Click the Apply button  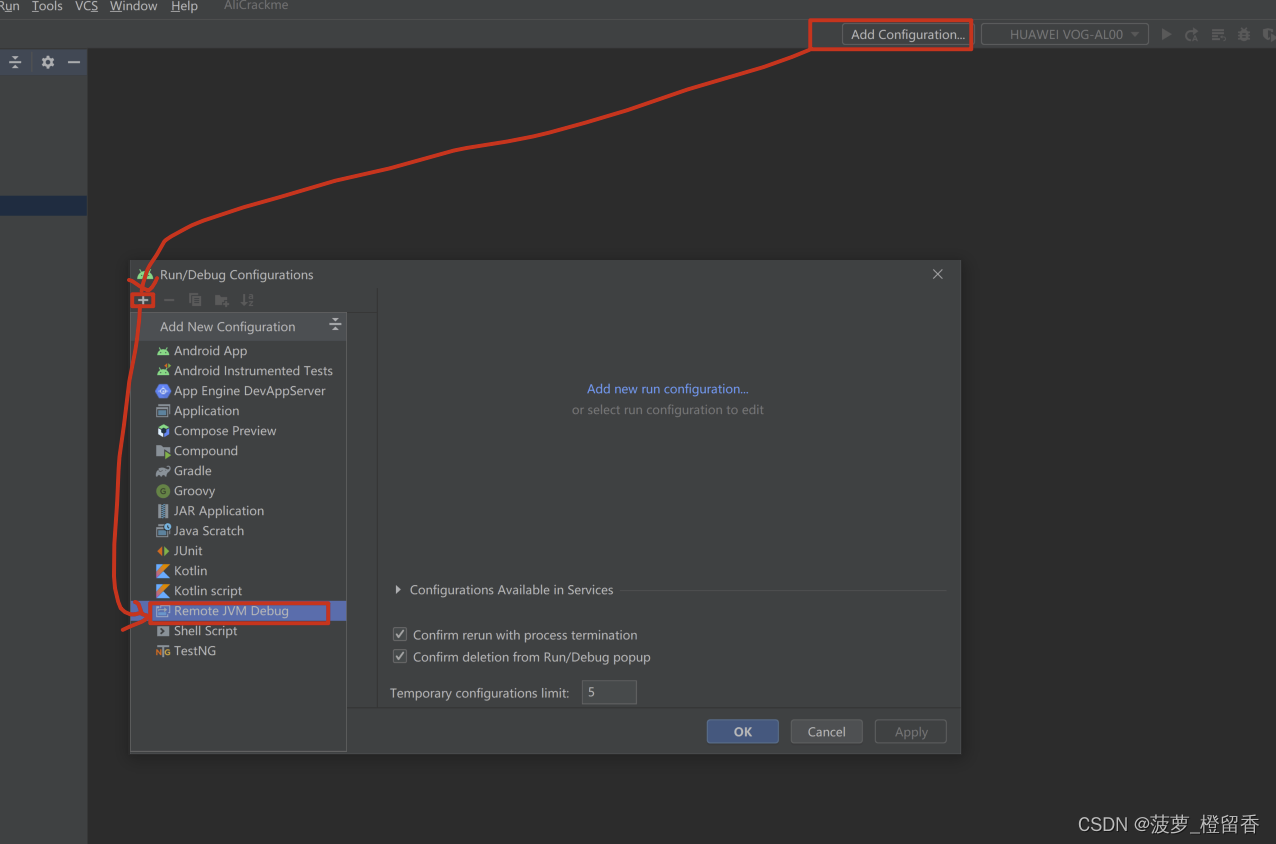coord(911,732)
